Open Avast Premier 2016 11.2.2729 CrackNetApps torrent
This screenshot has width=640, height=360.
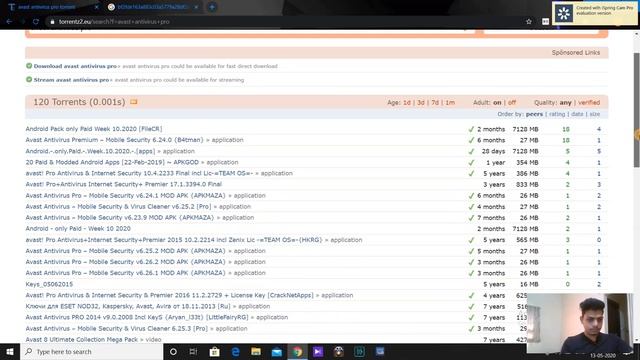[169, 295]
